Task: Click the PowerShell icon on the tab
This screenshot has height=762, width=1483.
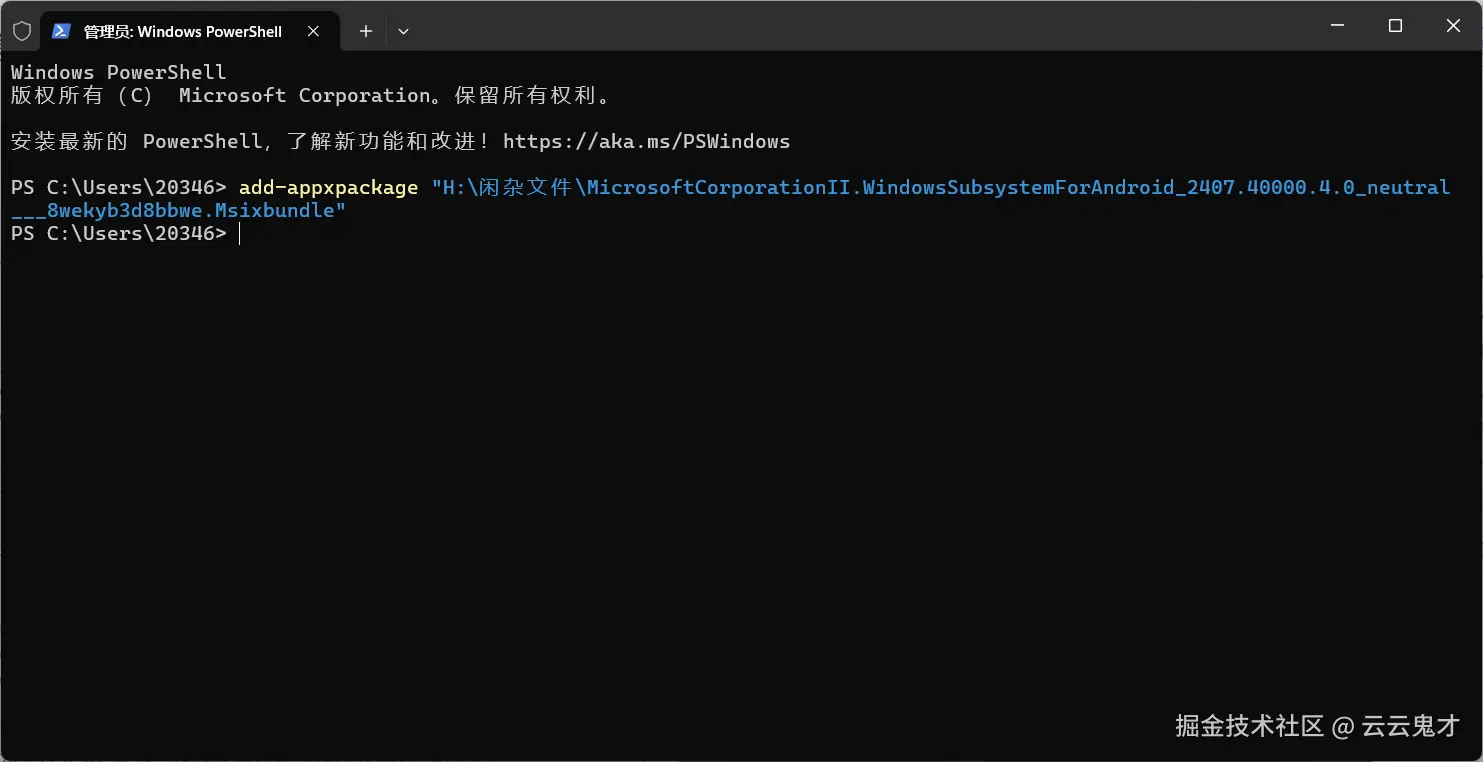Action: (61, 31)
